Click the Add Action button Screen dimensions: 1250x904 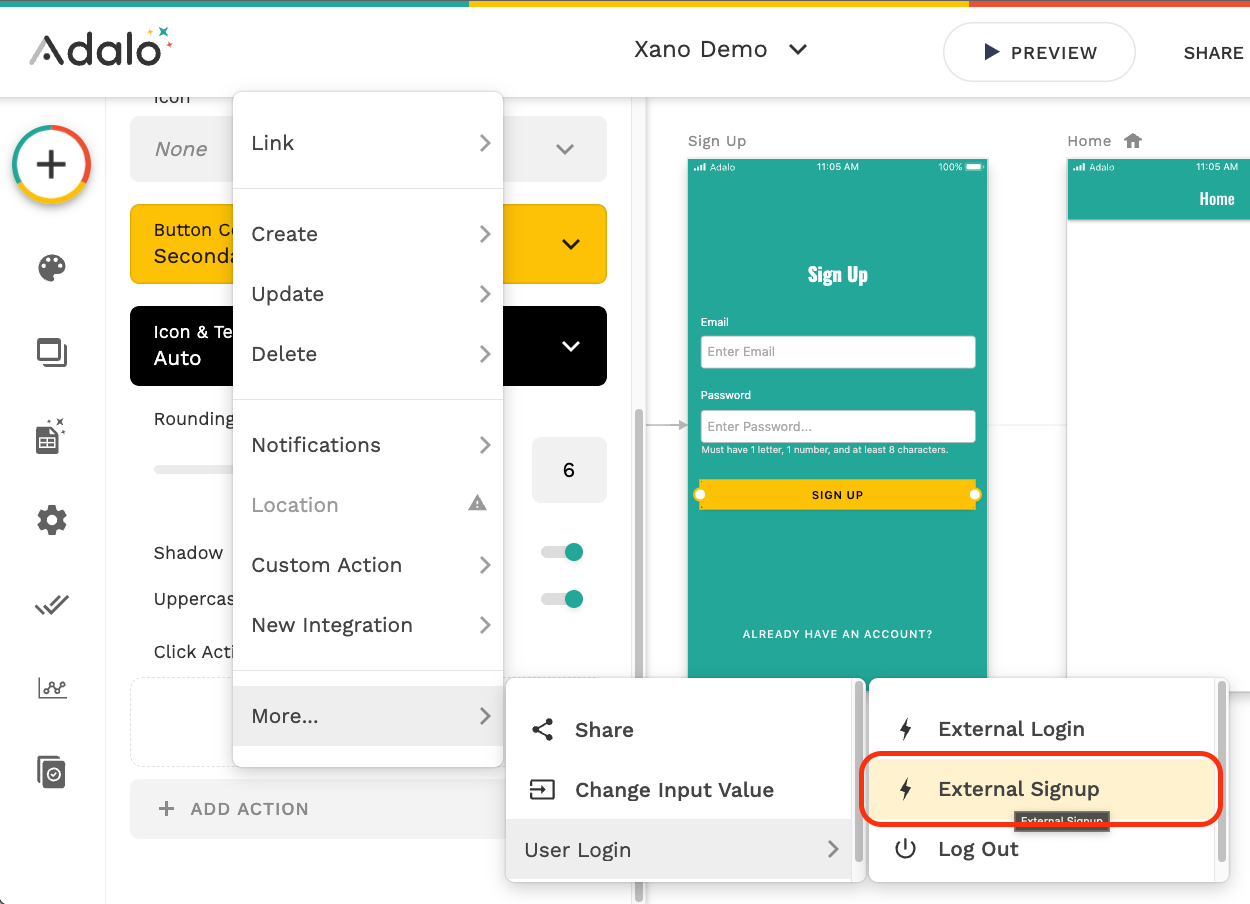237,809
